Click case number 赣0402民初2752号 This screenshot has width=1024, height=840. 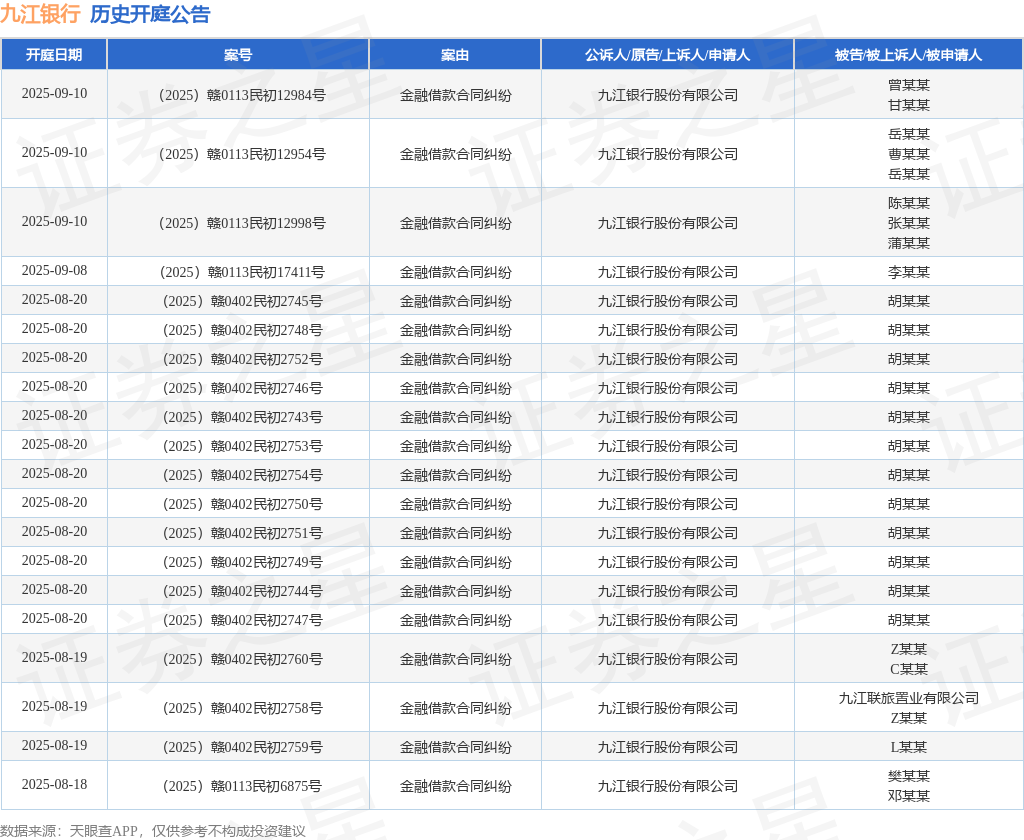[242, 359]
